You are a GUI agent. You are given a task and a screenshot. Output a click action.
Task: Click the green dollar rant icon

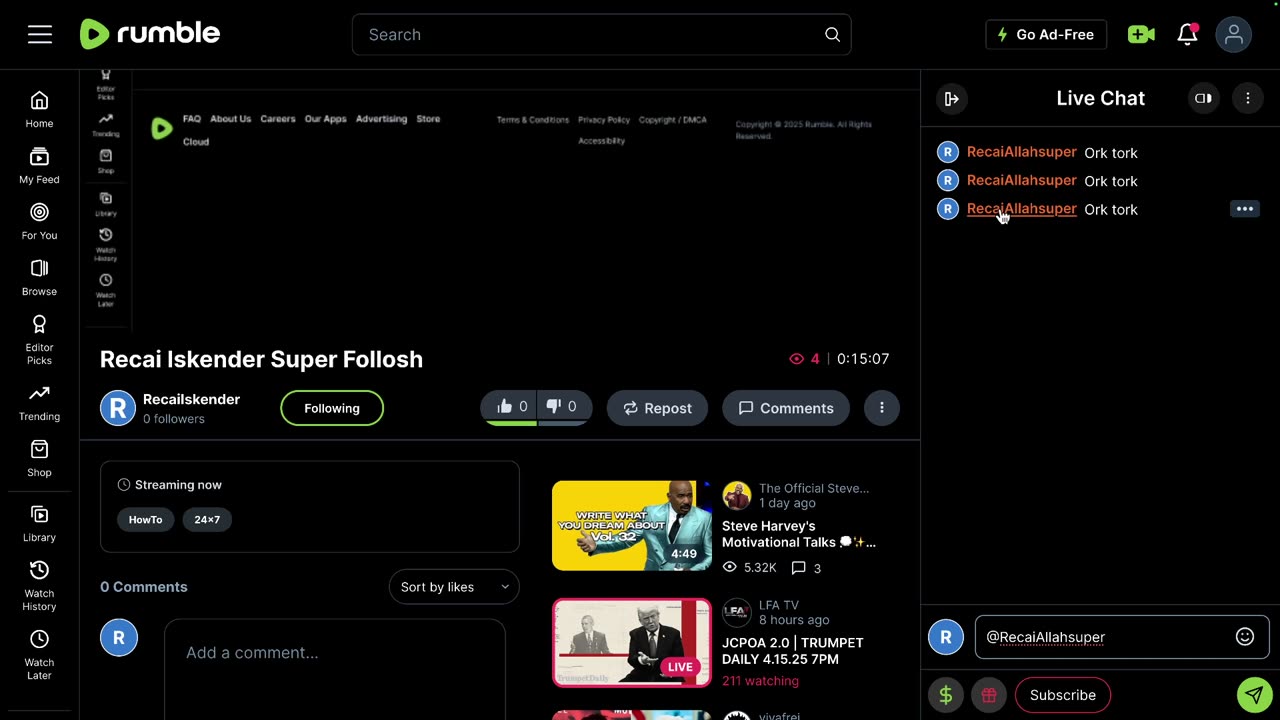coord(946,695)
